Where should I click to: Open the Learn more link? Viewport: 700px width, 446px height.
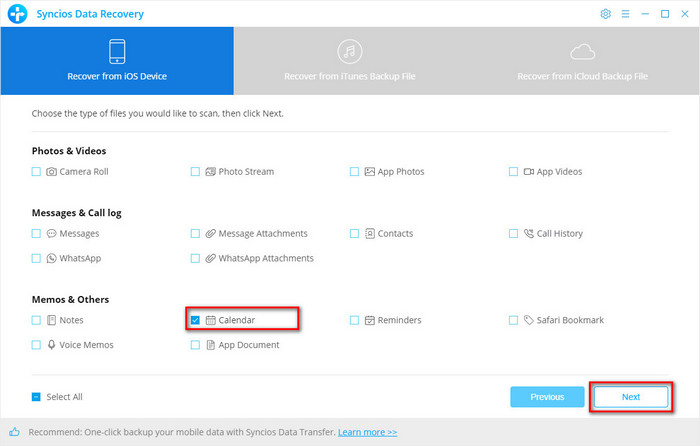pyautogui.click(x=367, y=432)
